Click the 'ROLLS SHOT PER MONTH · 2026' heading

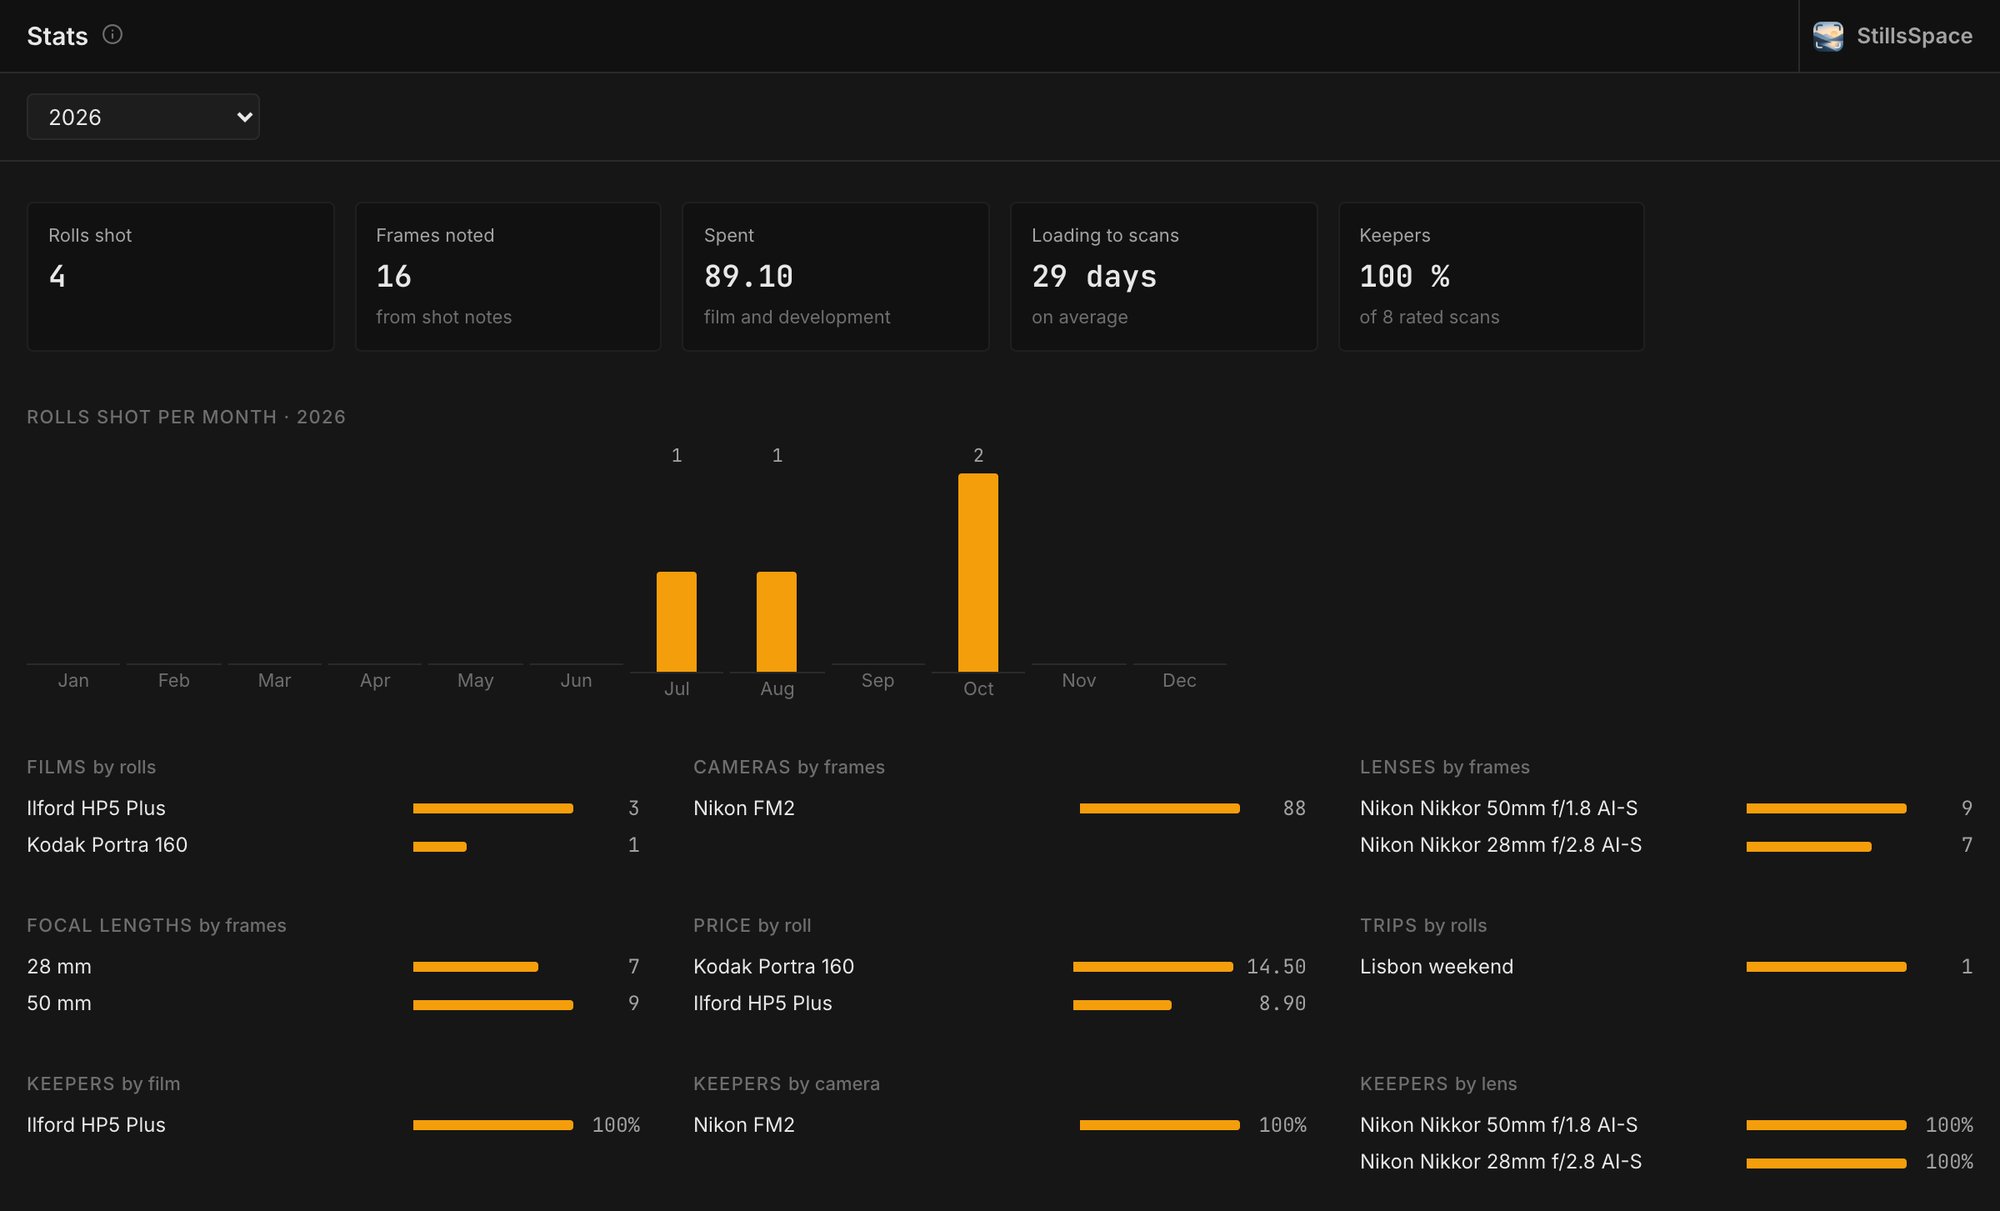[186, 417]
